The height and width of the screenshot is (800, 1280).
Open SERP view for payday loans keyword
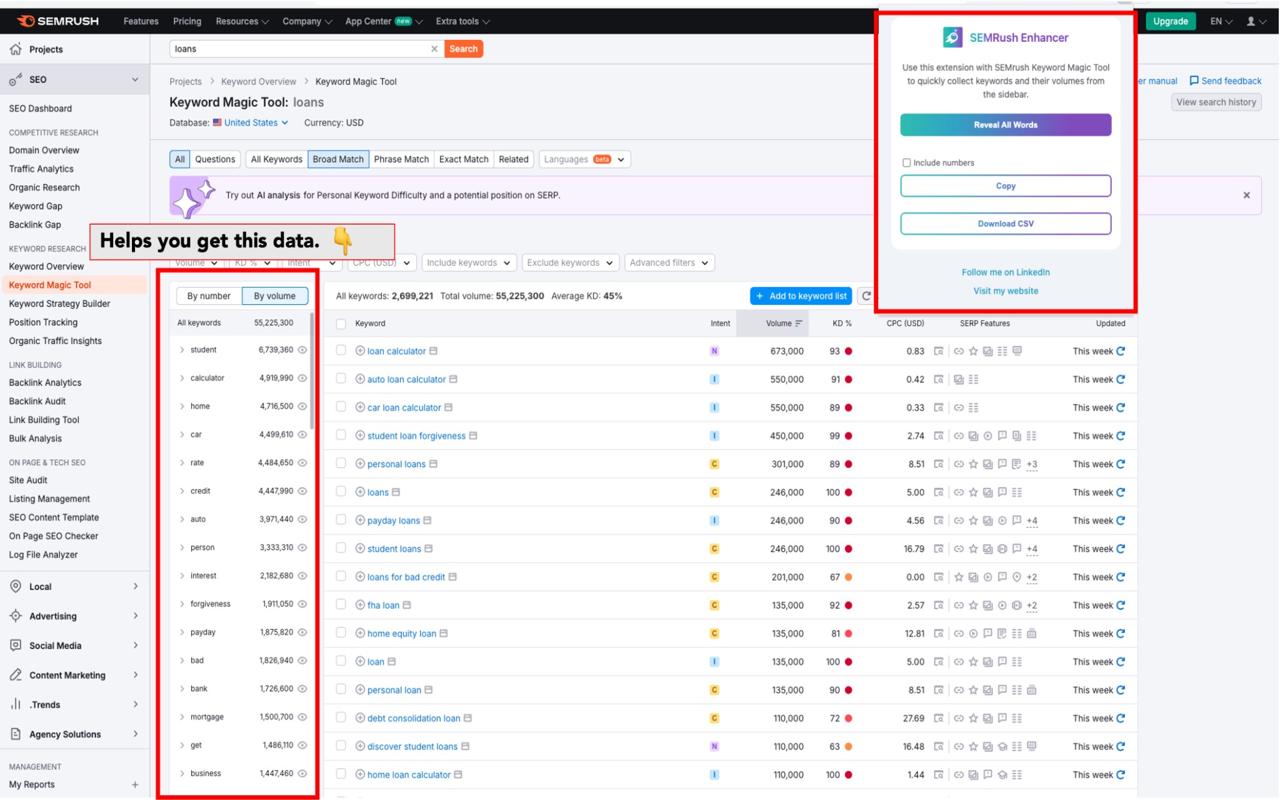coord(428,521)
